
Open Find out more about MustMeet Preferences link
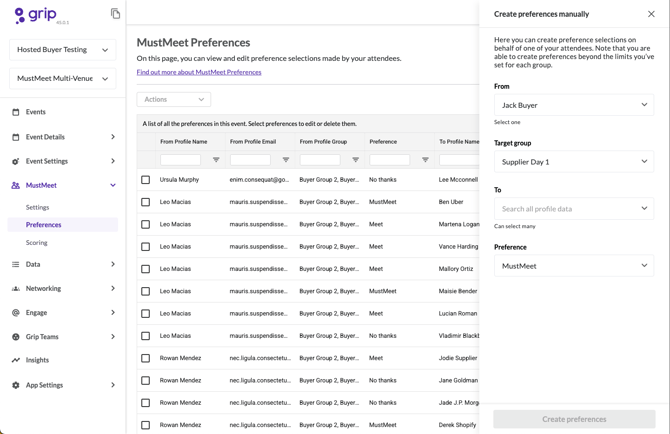pos(199,72)
